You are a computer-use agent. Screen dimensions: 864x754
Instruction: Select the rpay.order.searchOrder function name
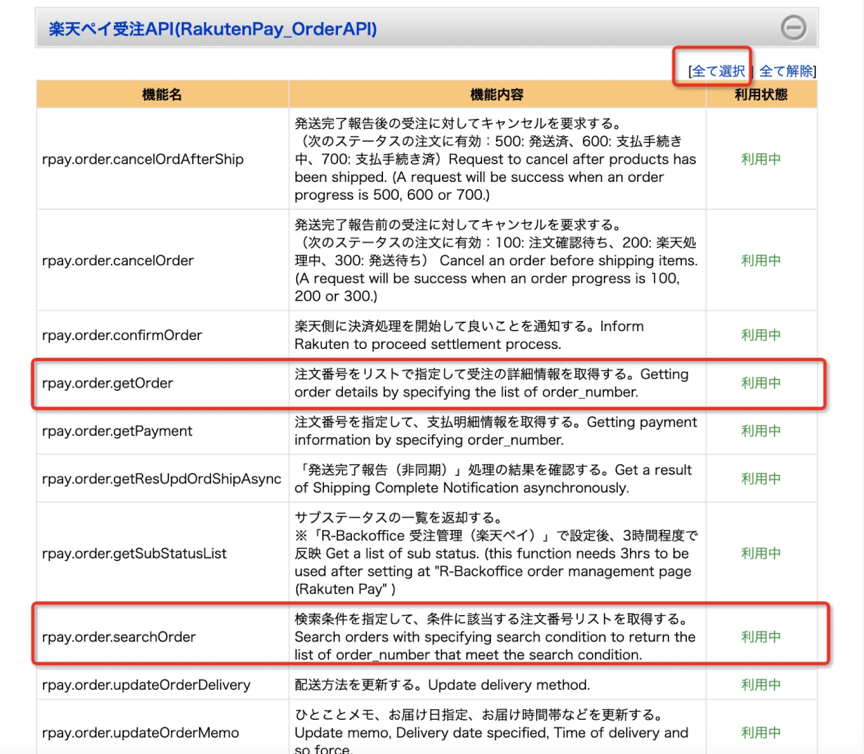coord(119,637)
